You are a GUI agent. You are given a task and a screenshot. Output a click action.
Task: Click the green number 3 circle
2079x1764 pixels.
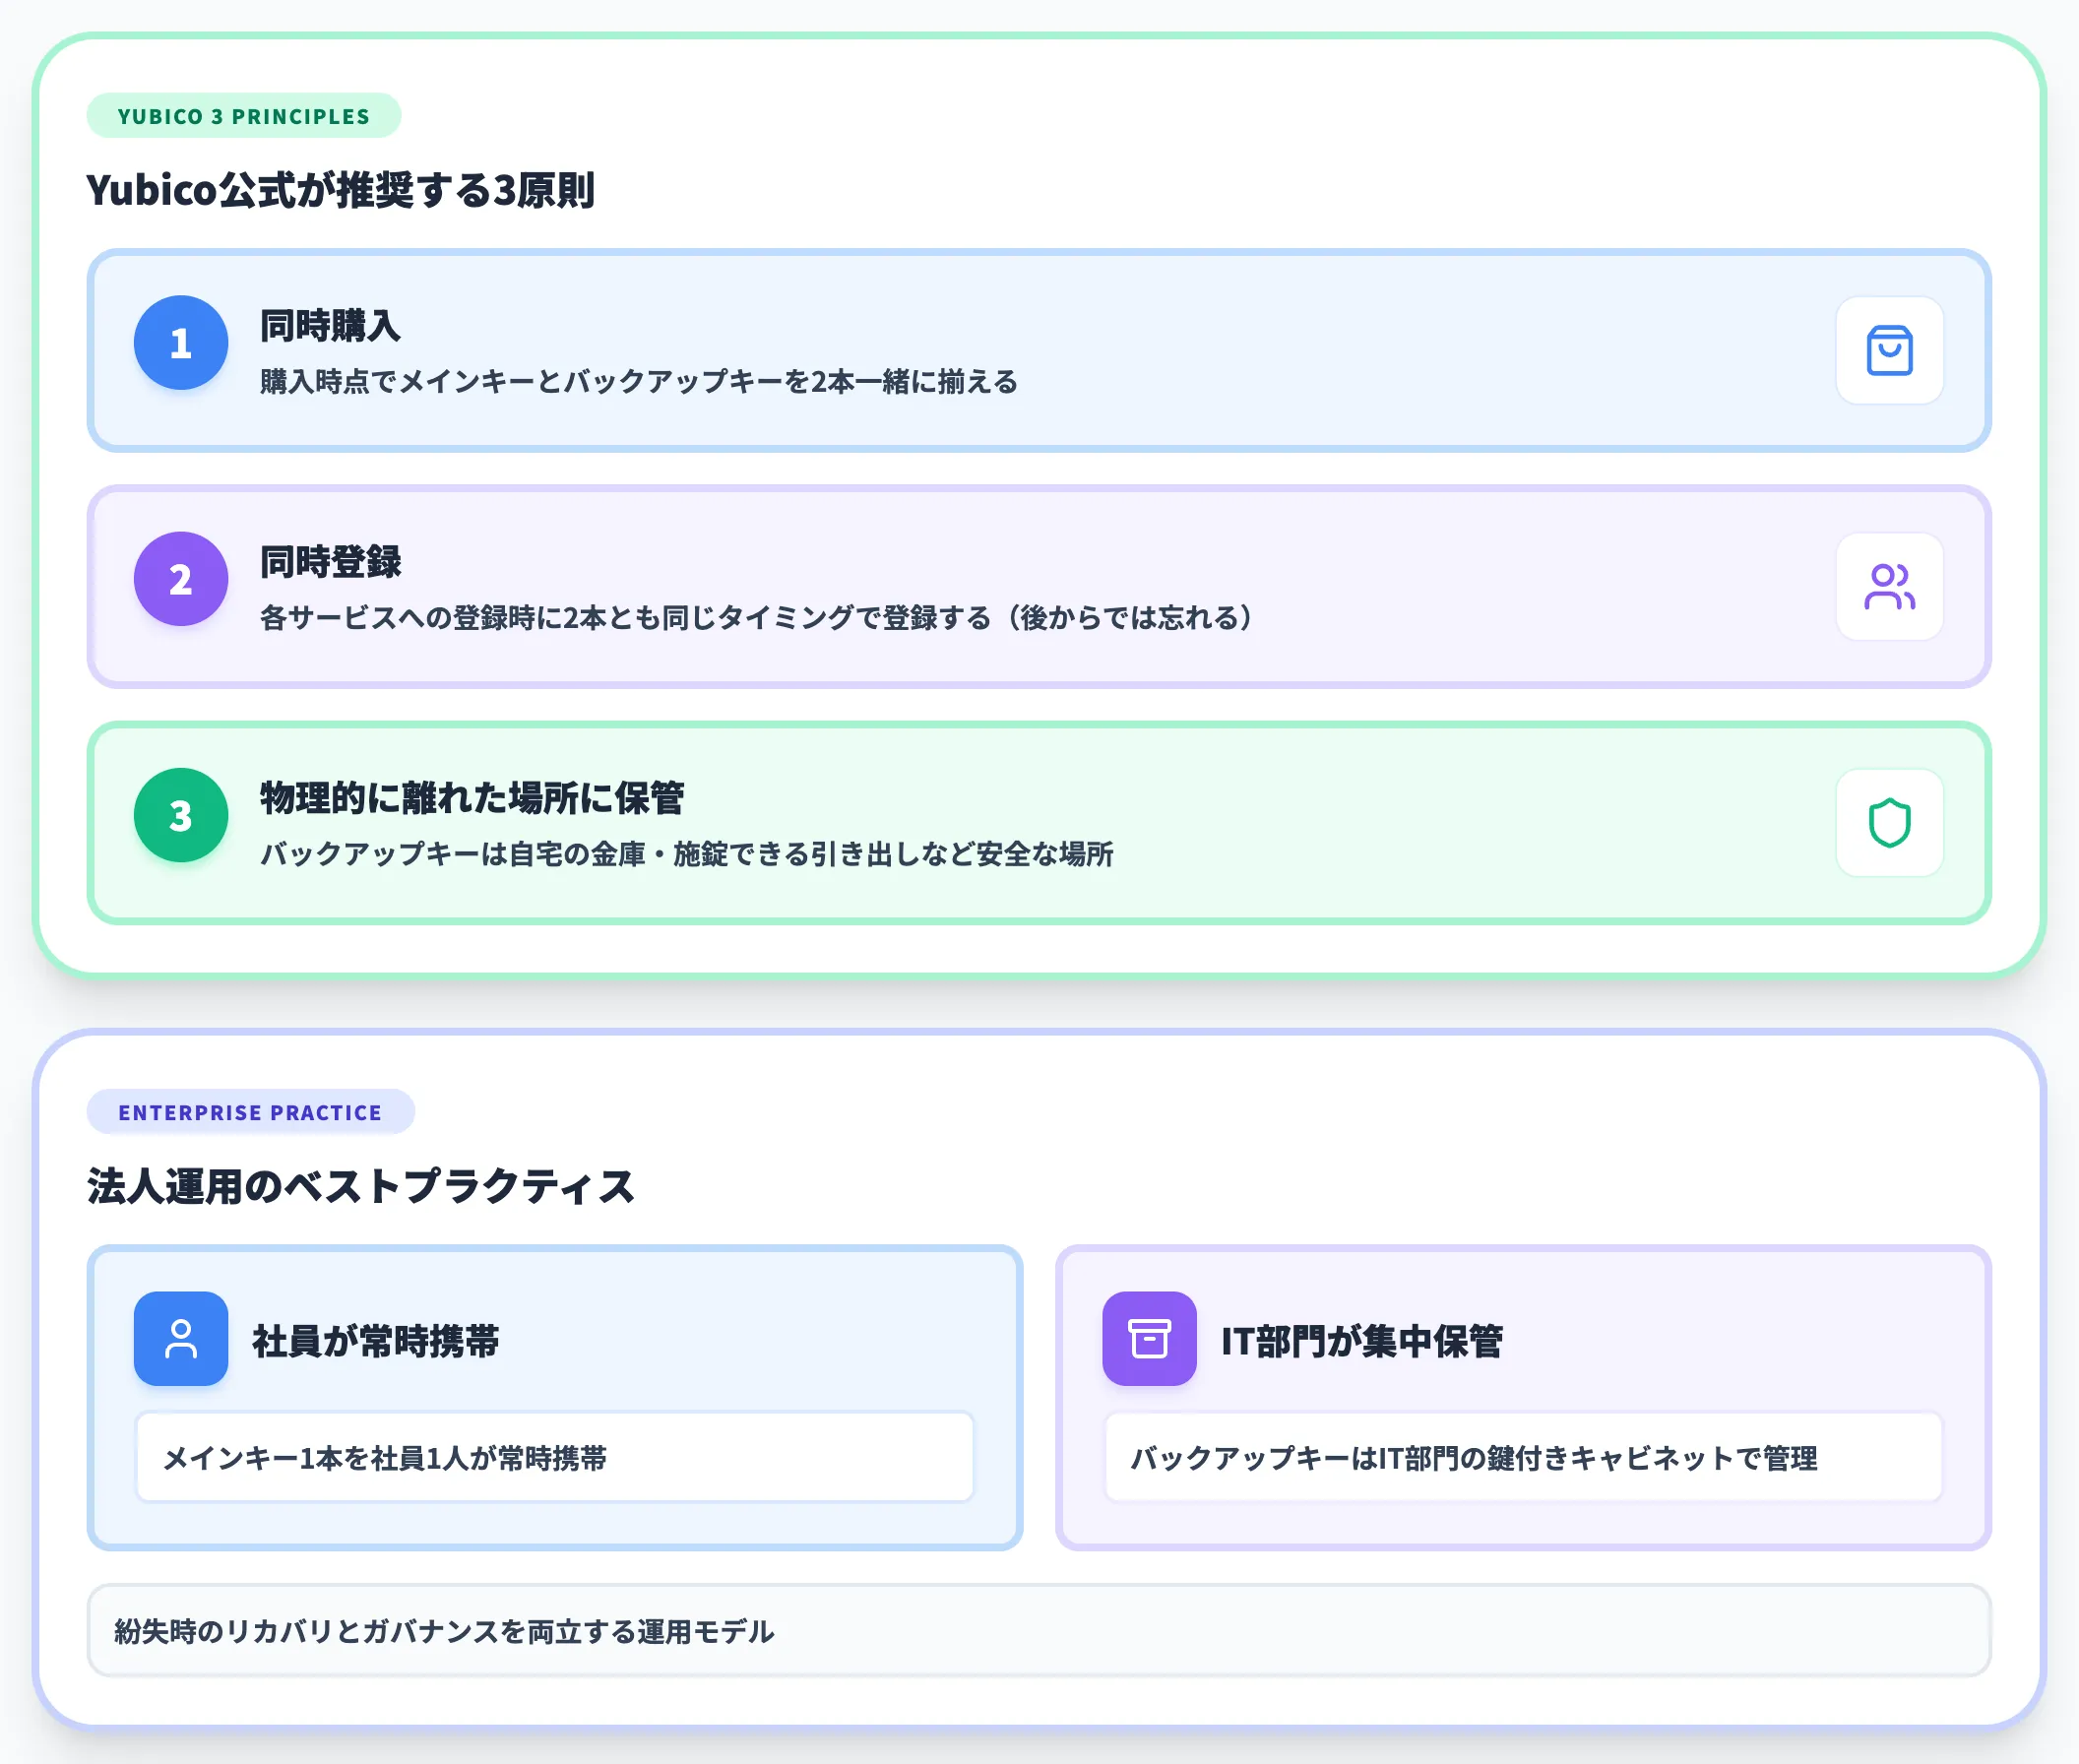tap(181, 815)
